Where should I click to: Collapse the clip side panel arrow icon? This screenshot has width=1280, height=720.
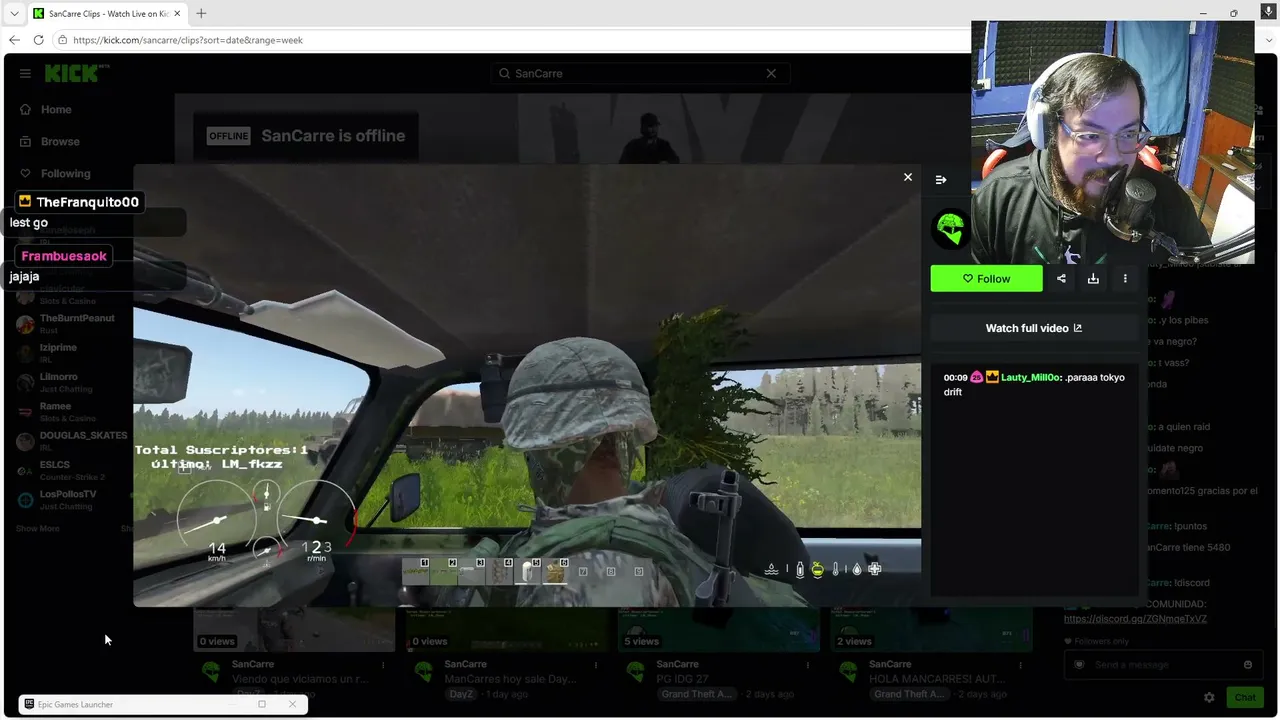click(x=941, y=180)
